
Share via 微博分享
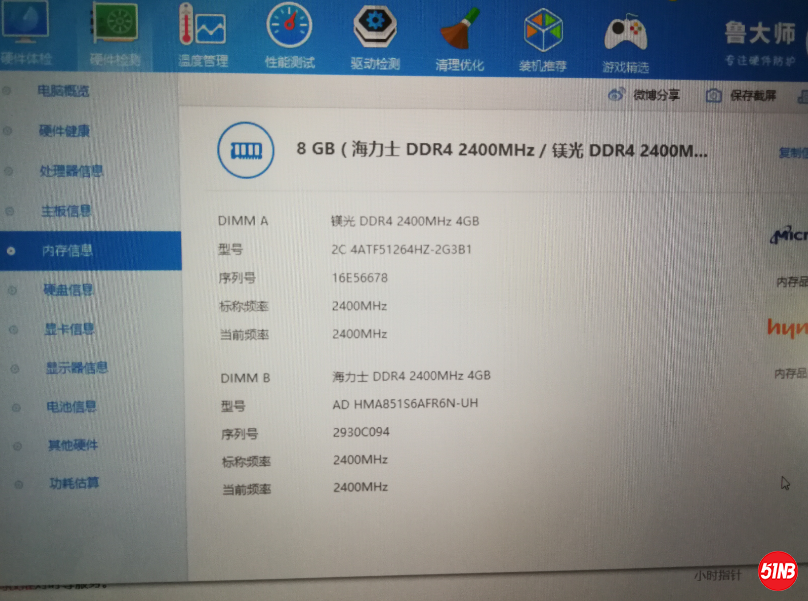coord(645,95)
